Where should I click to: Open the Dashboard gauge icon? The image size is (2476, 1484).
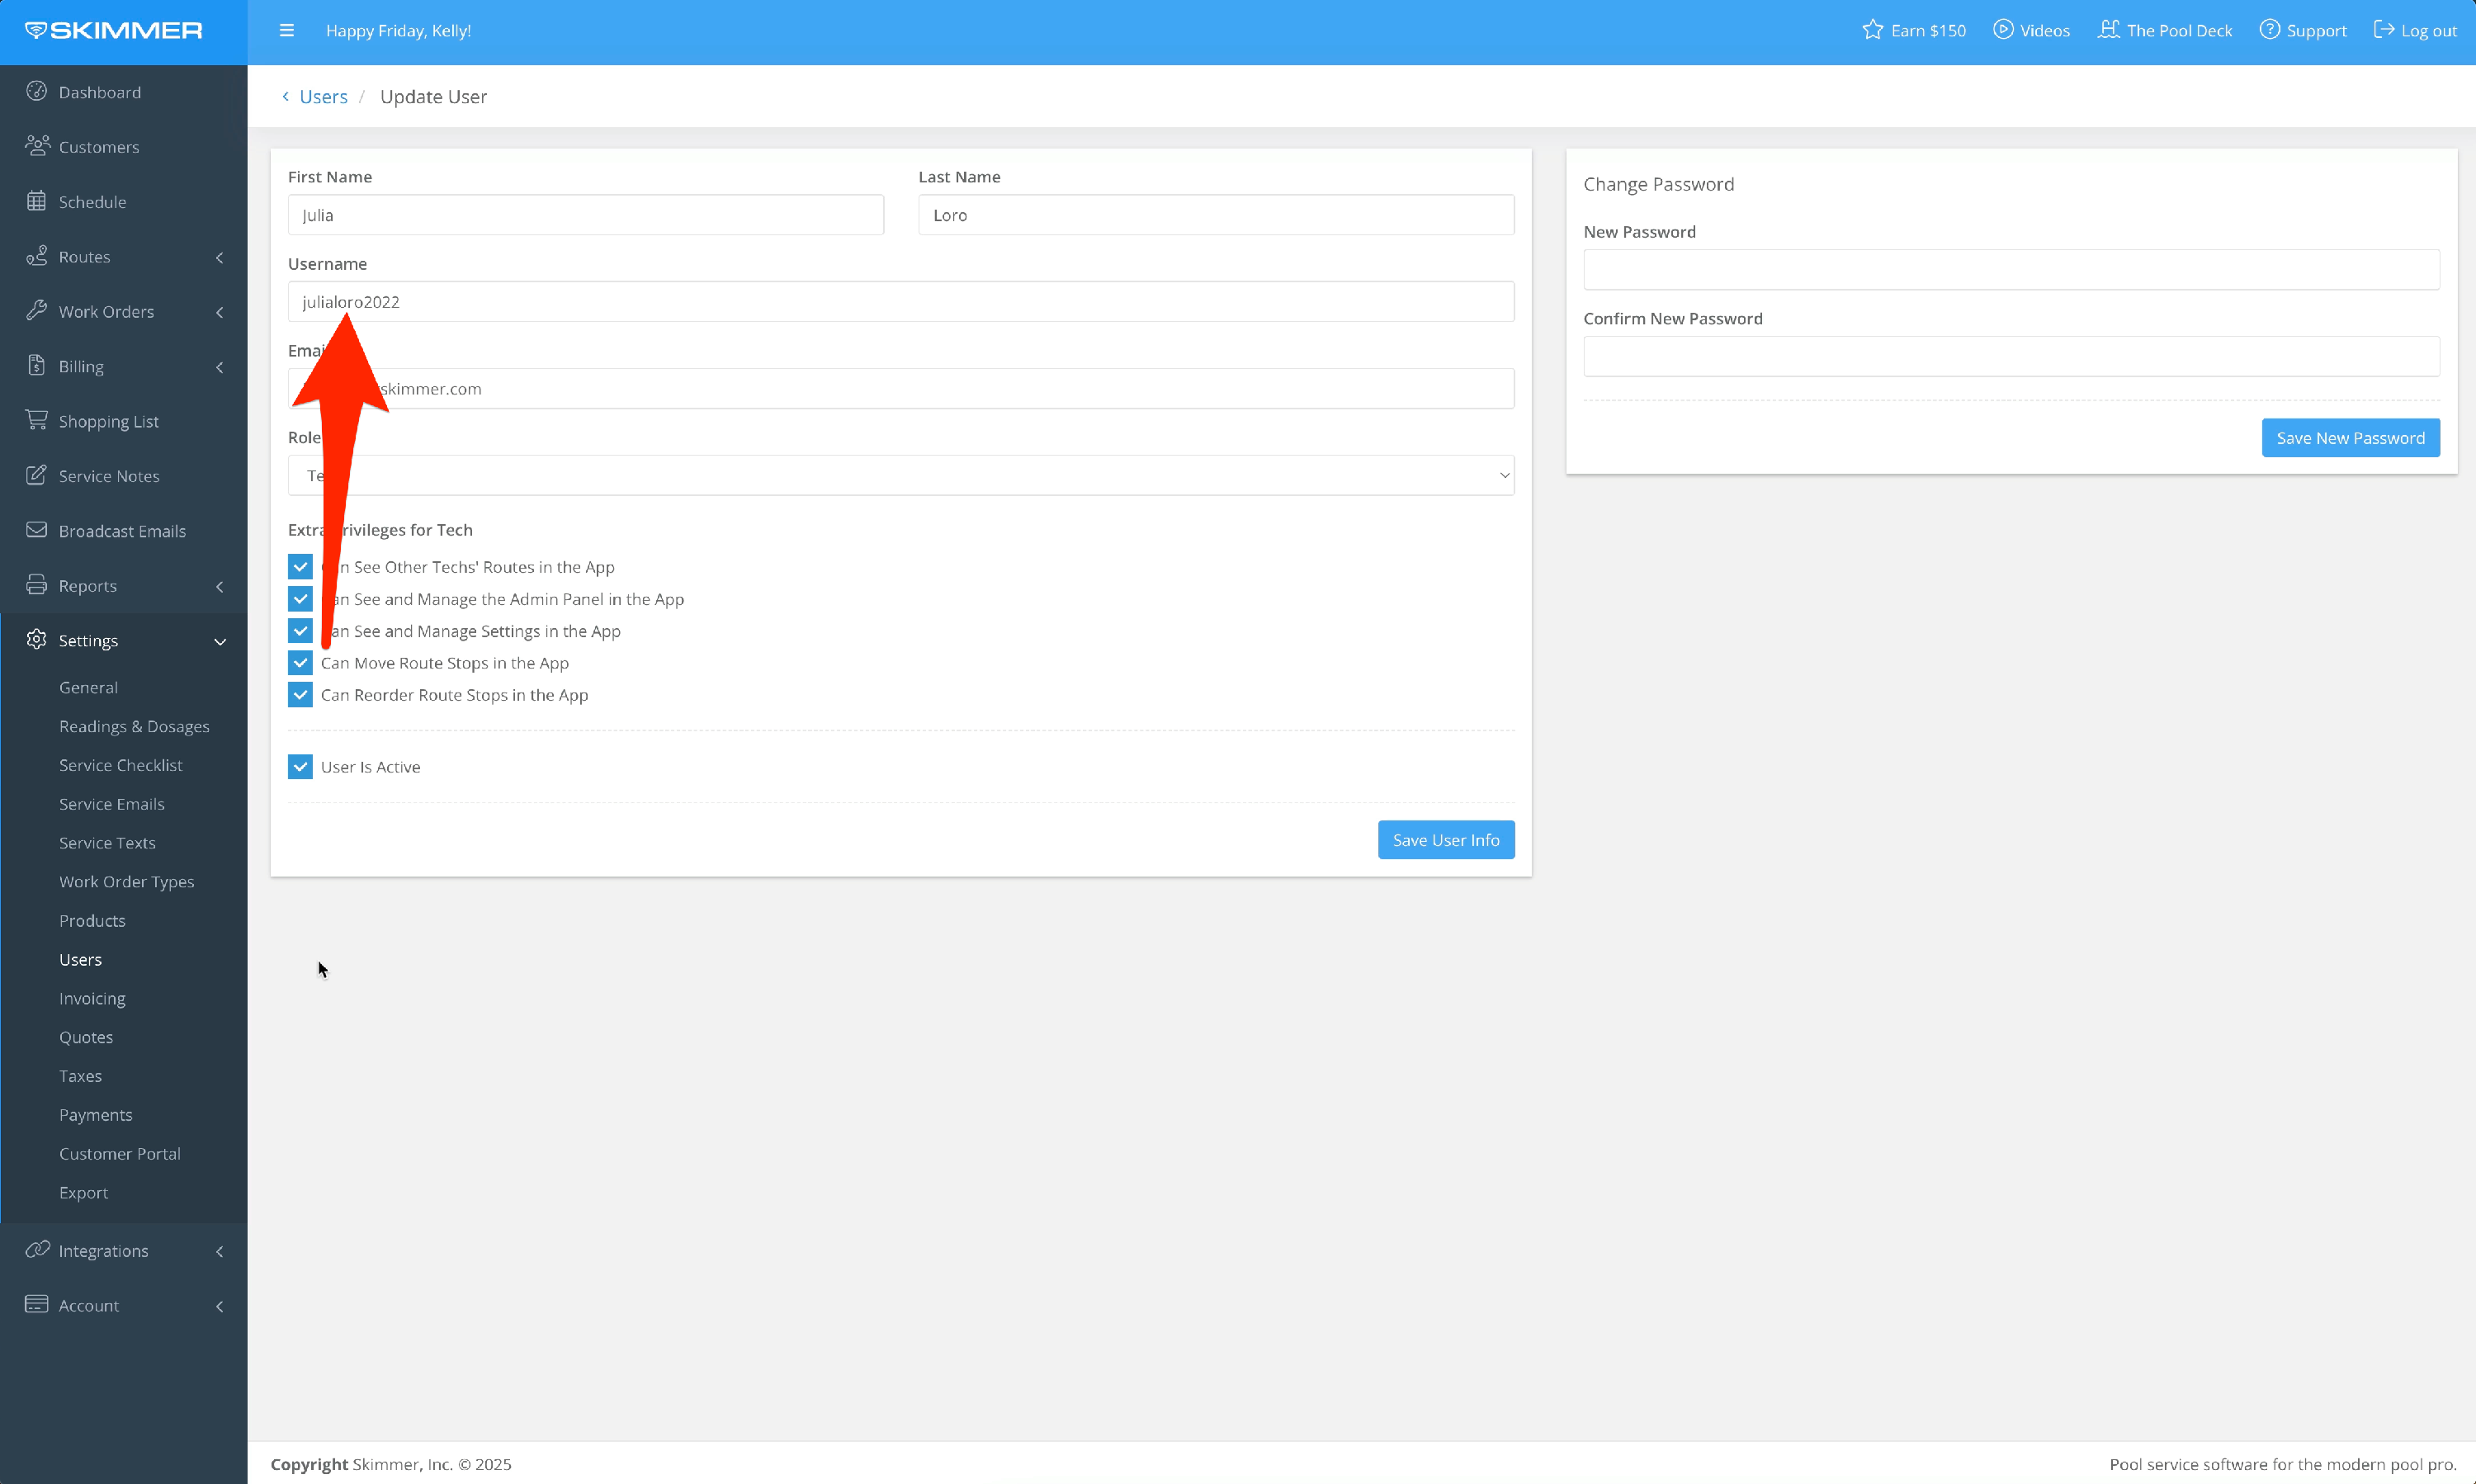coord(37,91)
